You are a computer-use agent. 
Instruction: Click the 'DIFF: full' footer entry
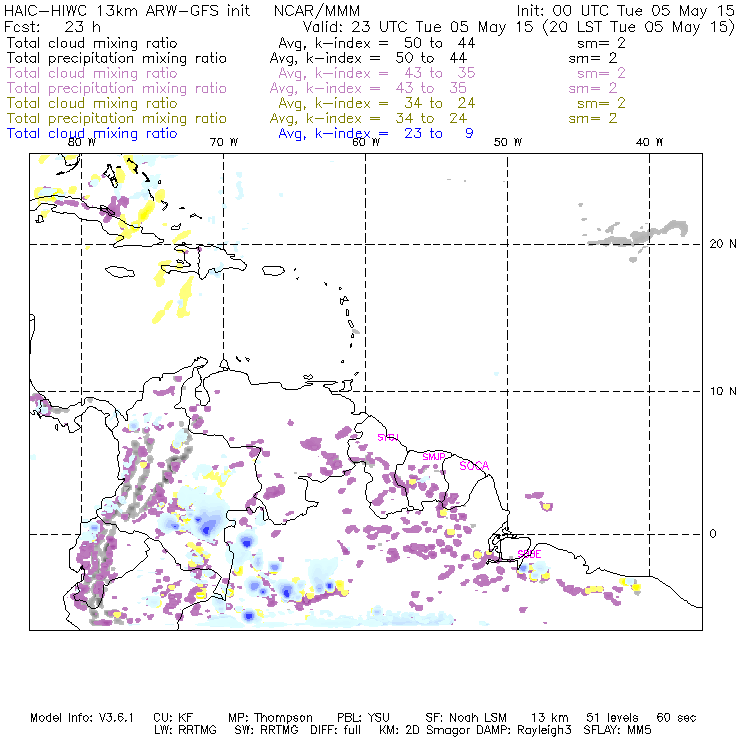(336, 730)
